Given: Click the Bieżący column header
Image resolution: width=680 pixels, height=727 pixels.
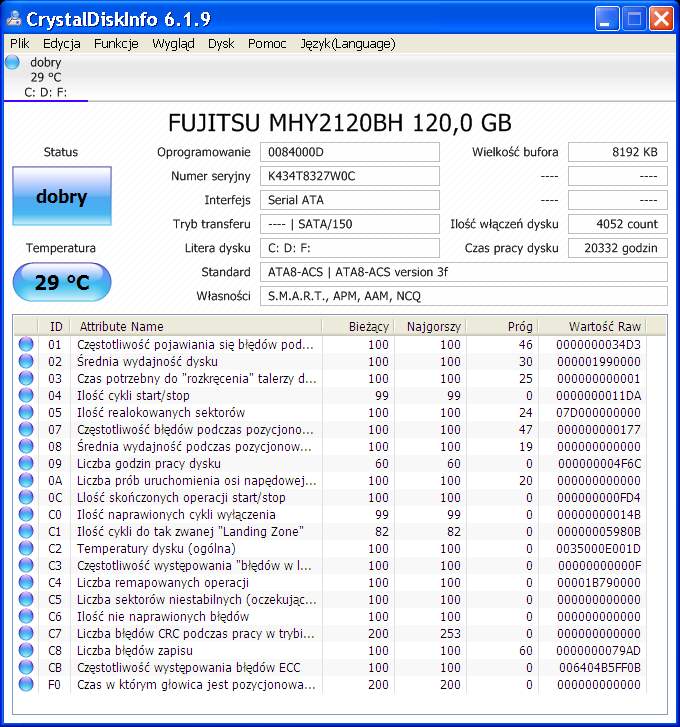Looking at the screenshot, I should click(x=358, y=326).
